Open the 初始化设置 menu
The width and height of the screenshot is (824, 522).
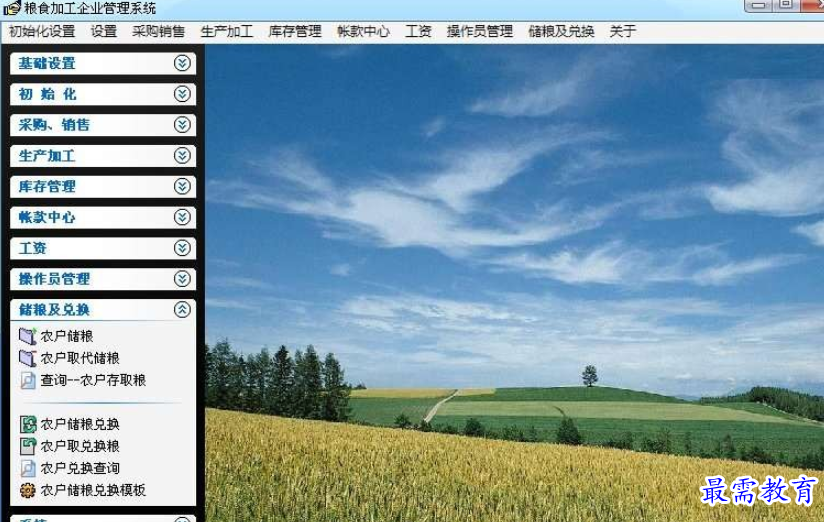[42, 31]
